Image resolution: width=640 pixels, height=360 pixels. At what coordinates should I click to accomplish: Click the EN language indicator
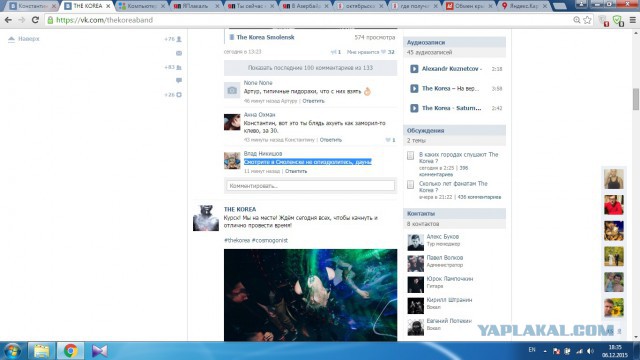coord(532,350)
